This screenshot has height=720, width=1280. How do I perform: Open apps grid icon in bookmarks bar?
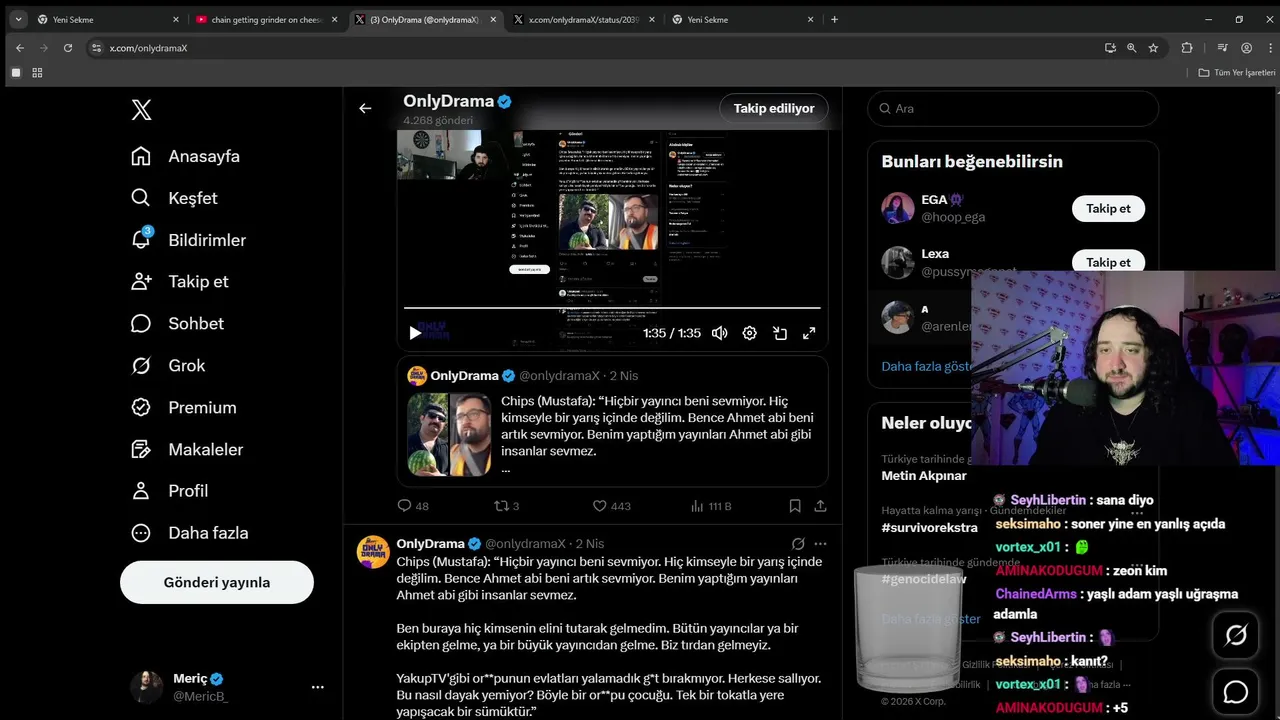tap(37, 73)
